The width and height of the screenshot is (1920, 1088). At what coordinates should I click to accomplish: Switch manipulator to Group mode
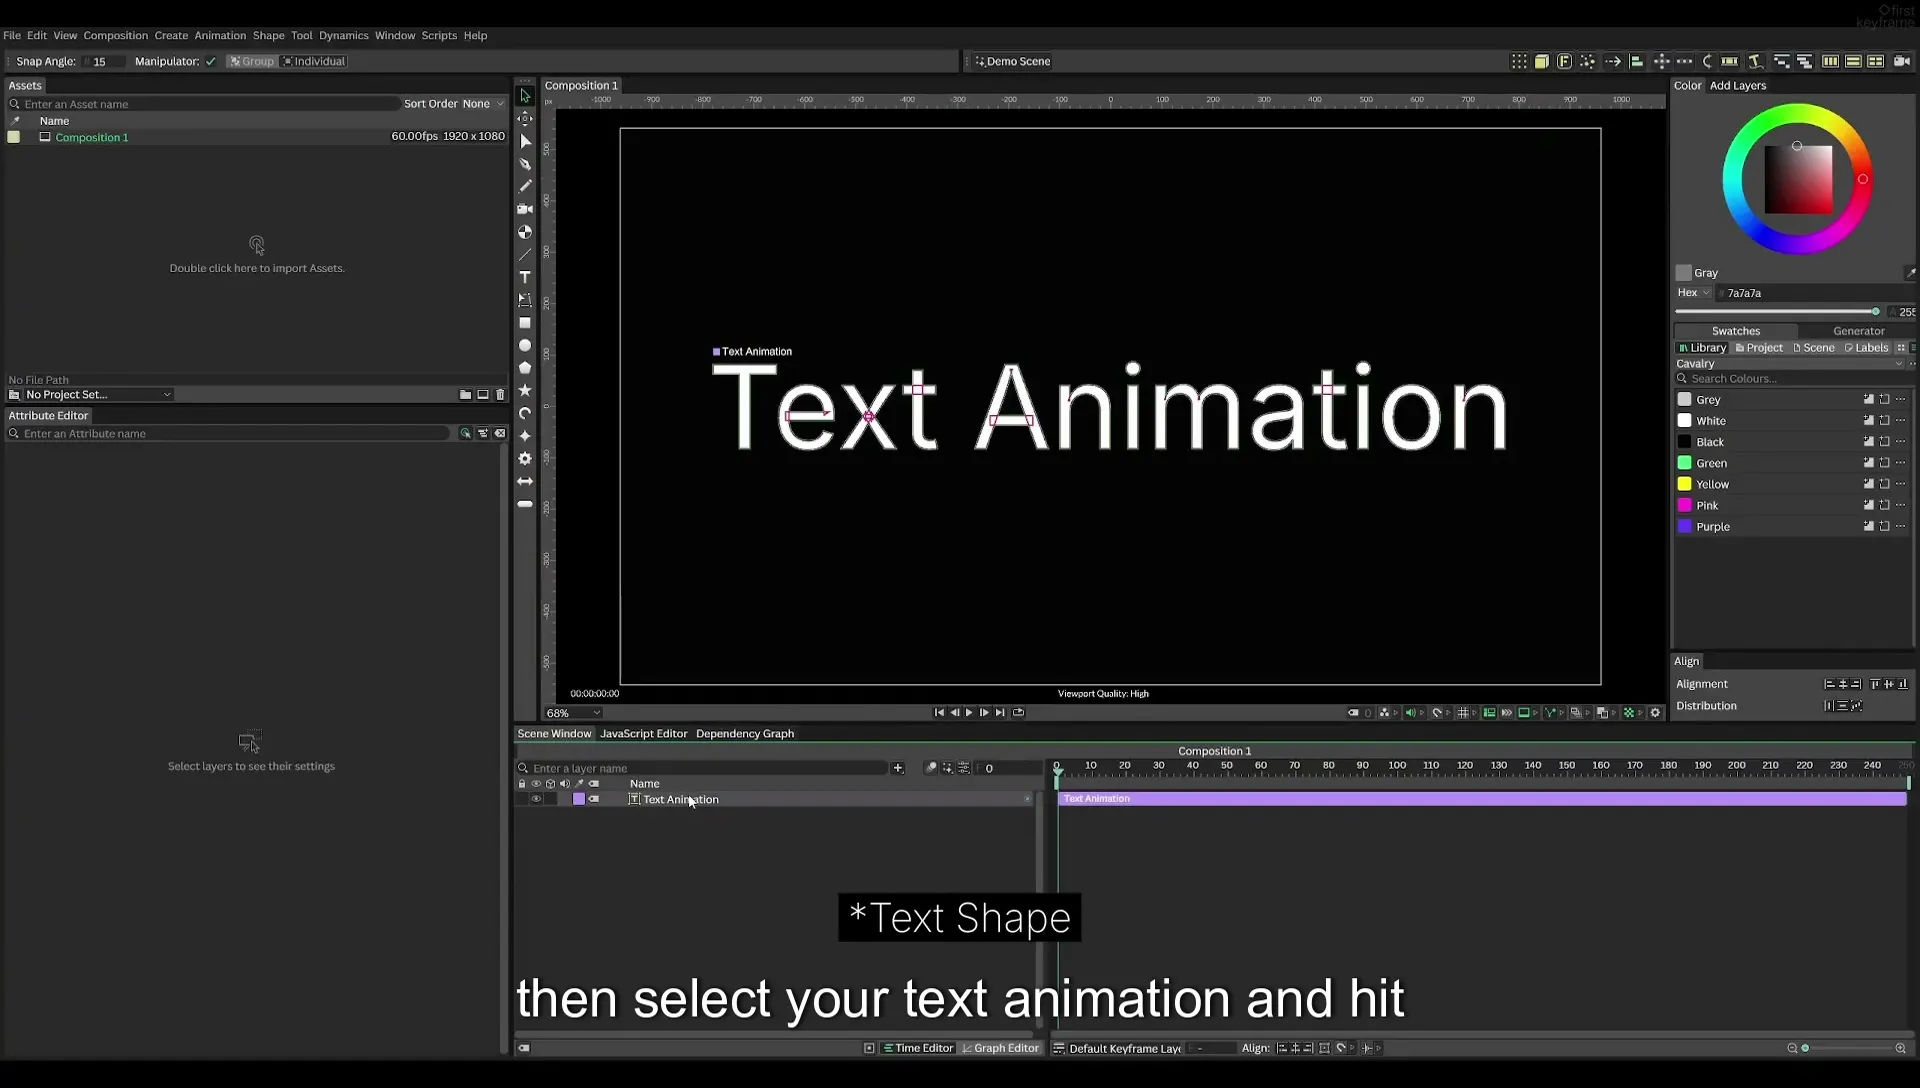tap(251, 62)
